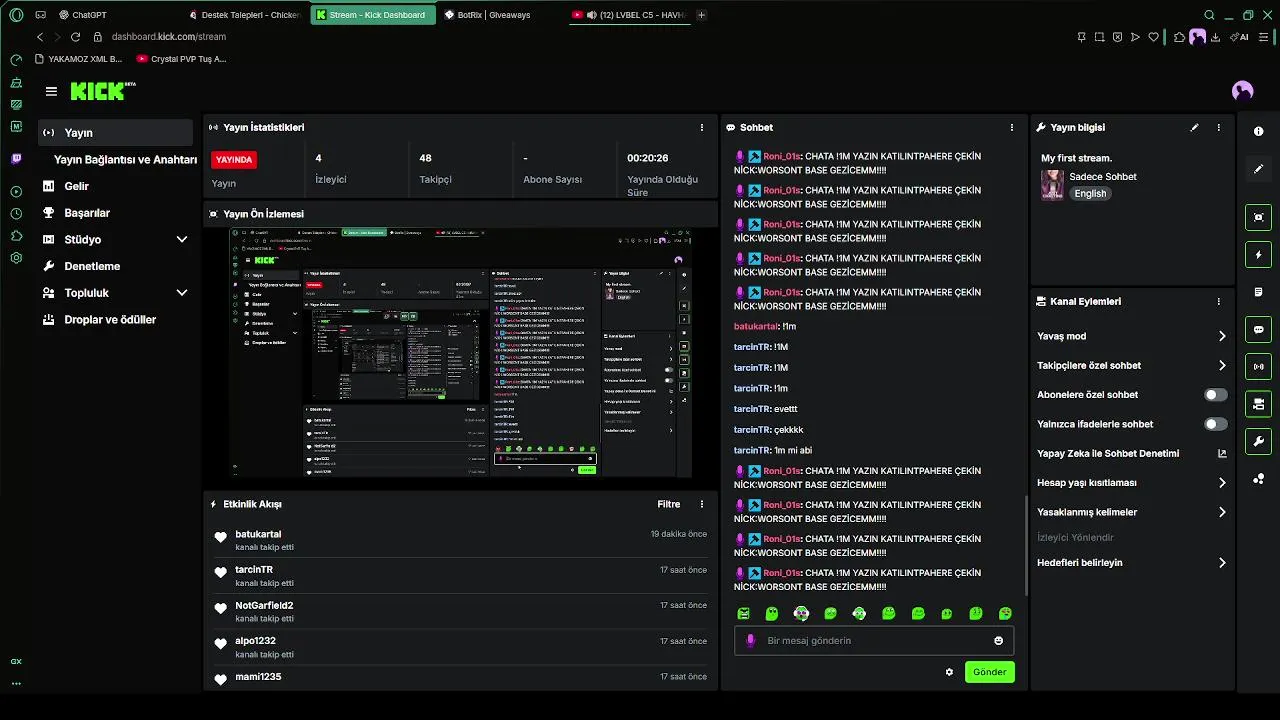Open Sohbet panel three-dot menu
1280x720 pixels.
tap(1012, 128)
